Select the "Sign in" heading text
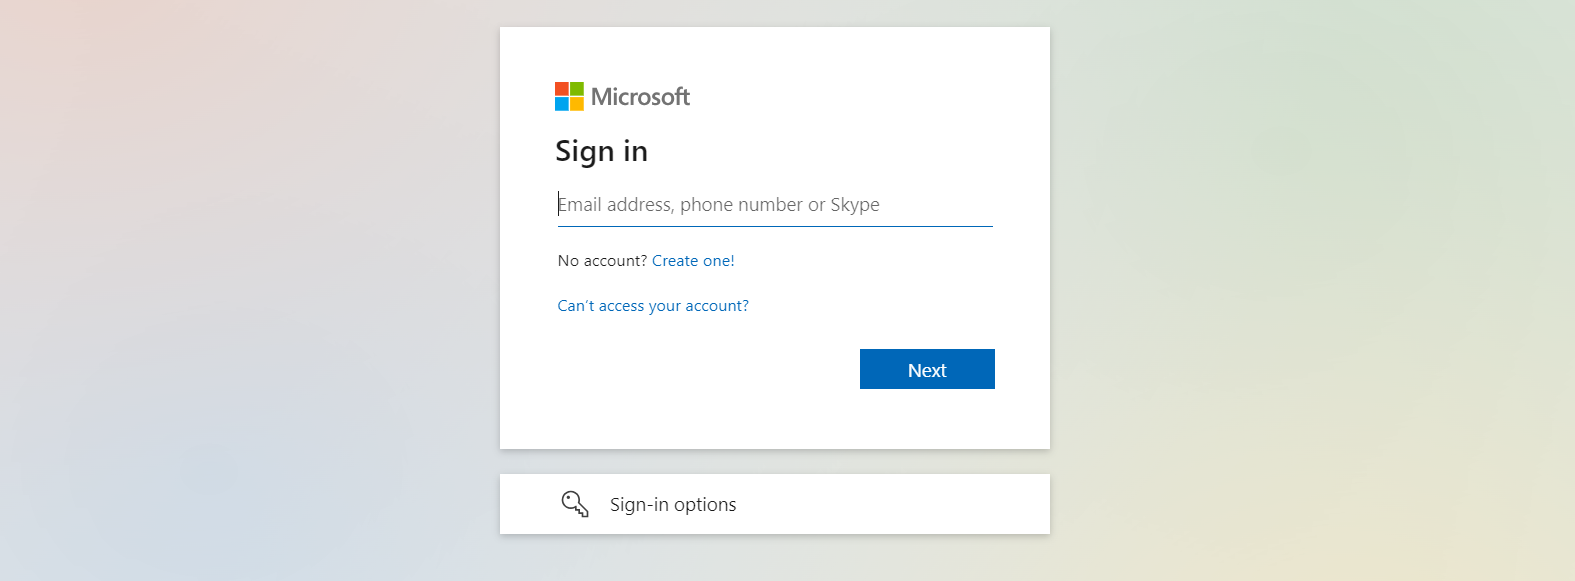Viewport: 1575px width, 581px height. click(602, 151)
